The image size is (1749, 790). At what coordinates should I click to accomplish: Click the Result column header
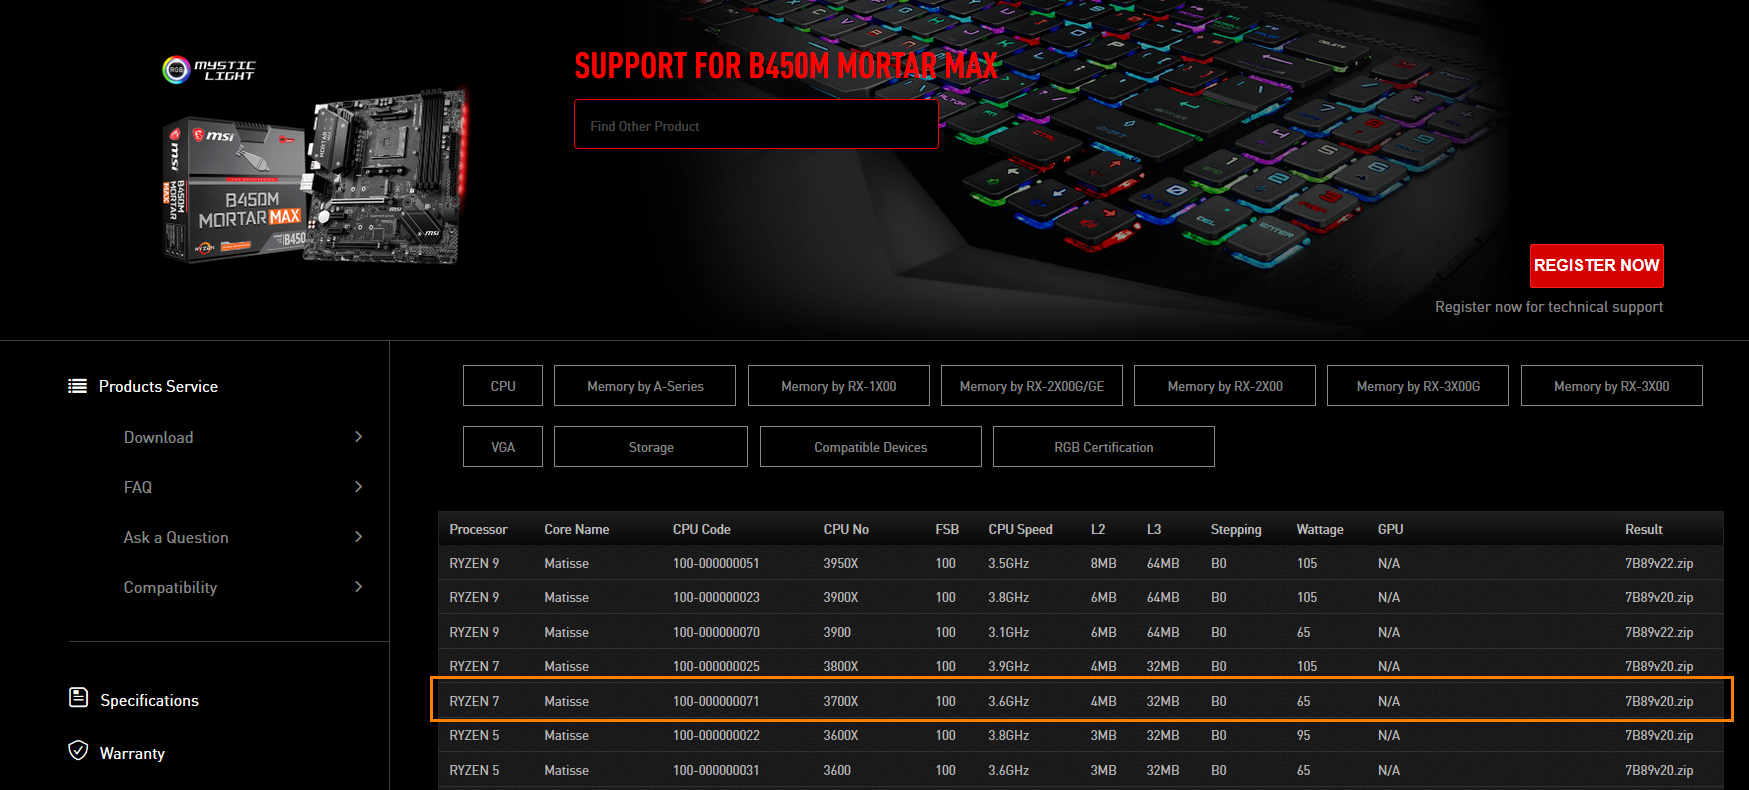click(1644, 529)
